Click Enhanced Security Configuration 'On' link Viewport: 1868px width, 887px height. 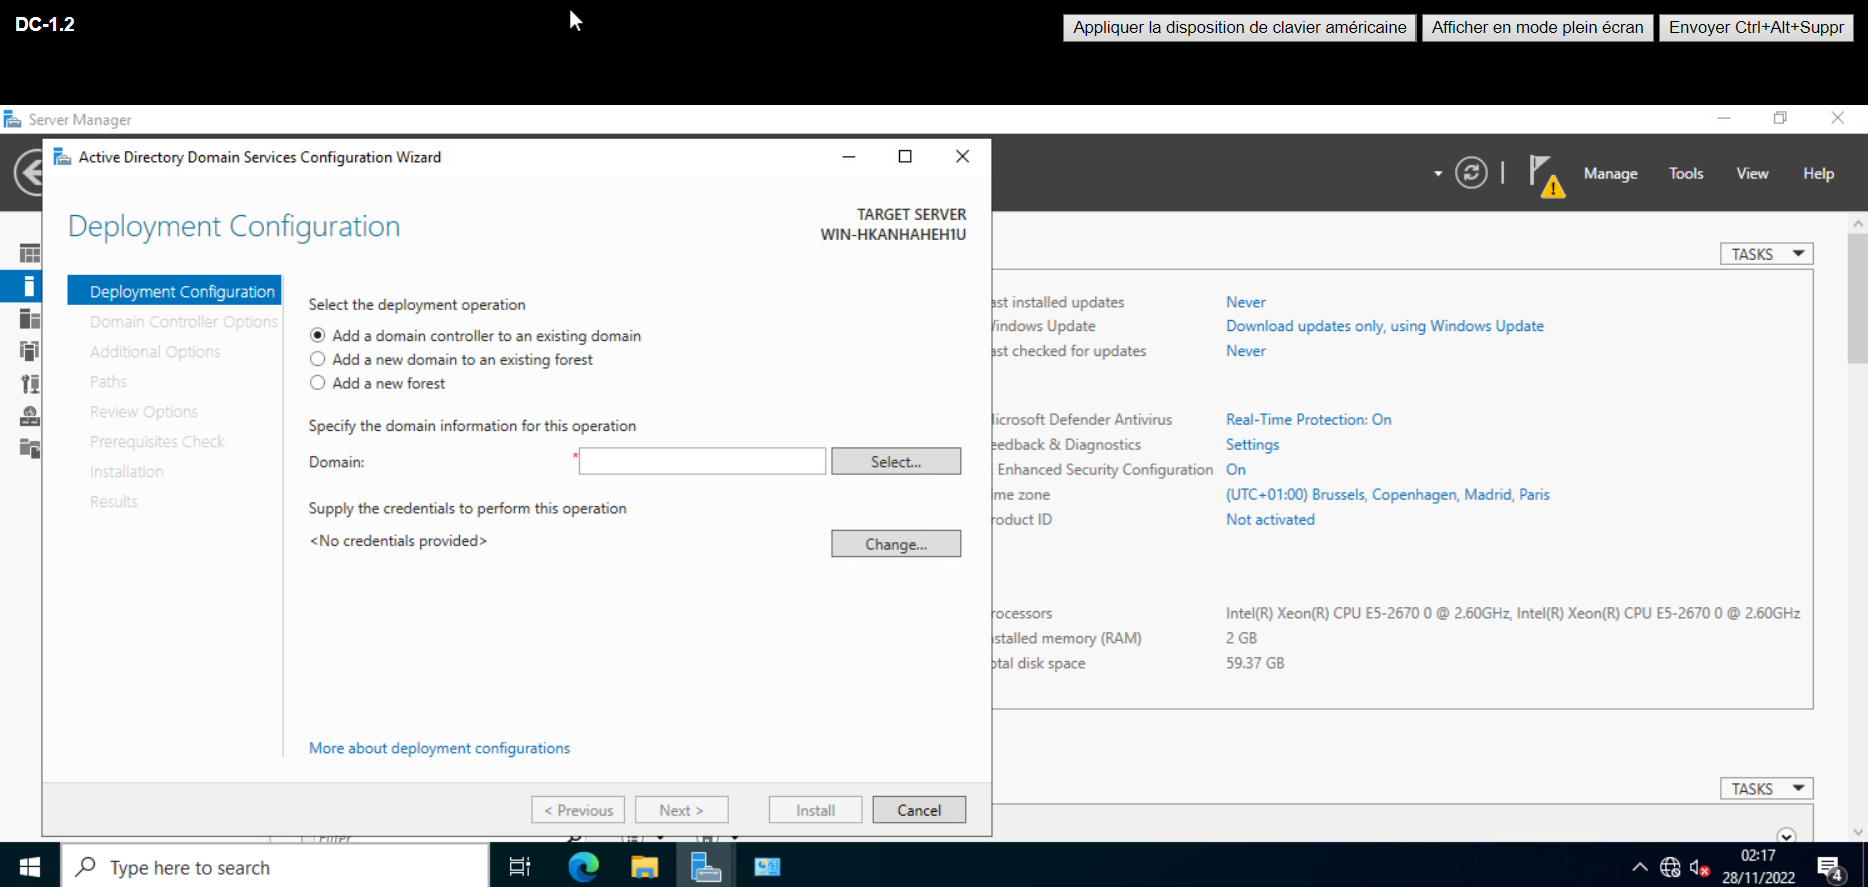click(1236, 469)
